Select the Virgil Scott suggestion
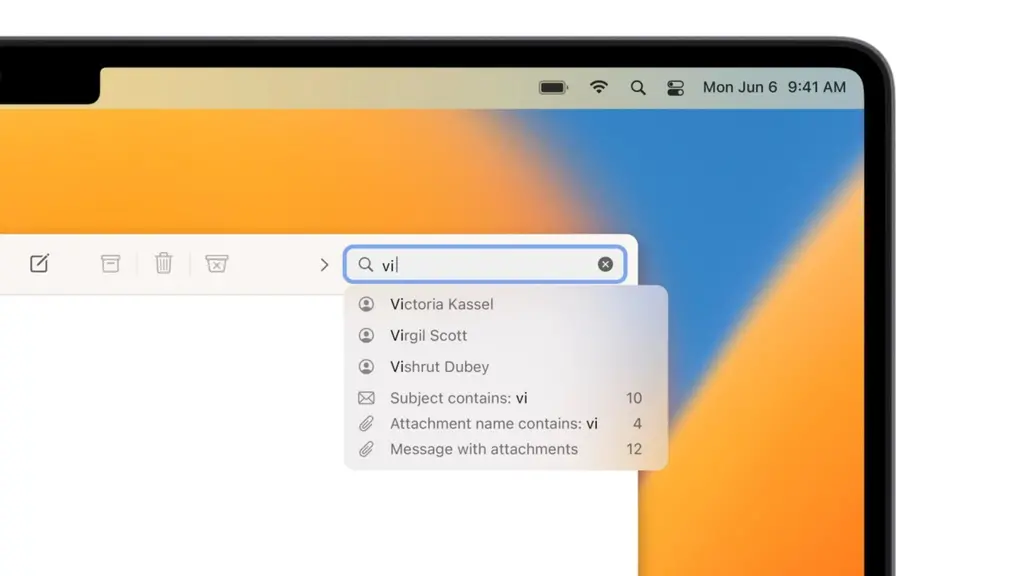 click(x=505, y=336)
